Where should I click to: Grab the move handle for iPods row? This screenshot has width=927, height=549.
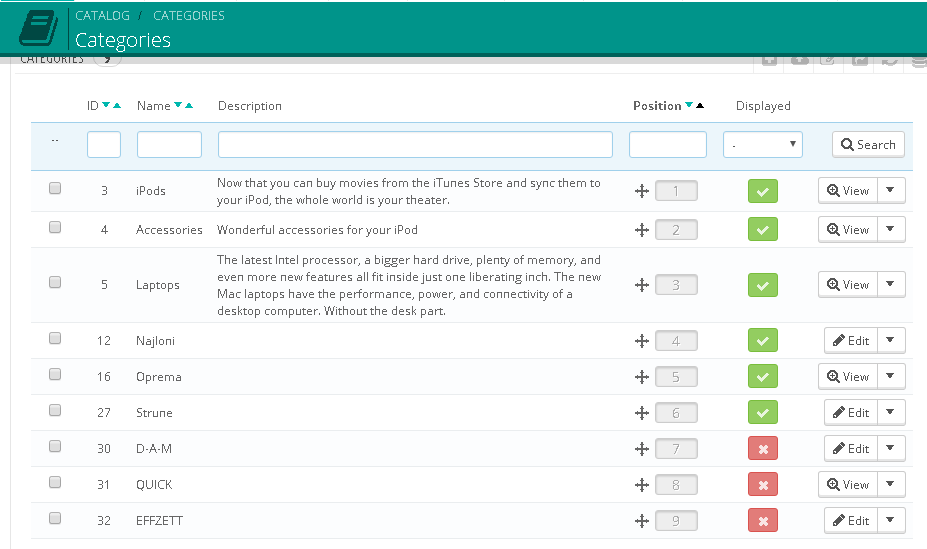[642, 191]
